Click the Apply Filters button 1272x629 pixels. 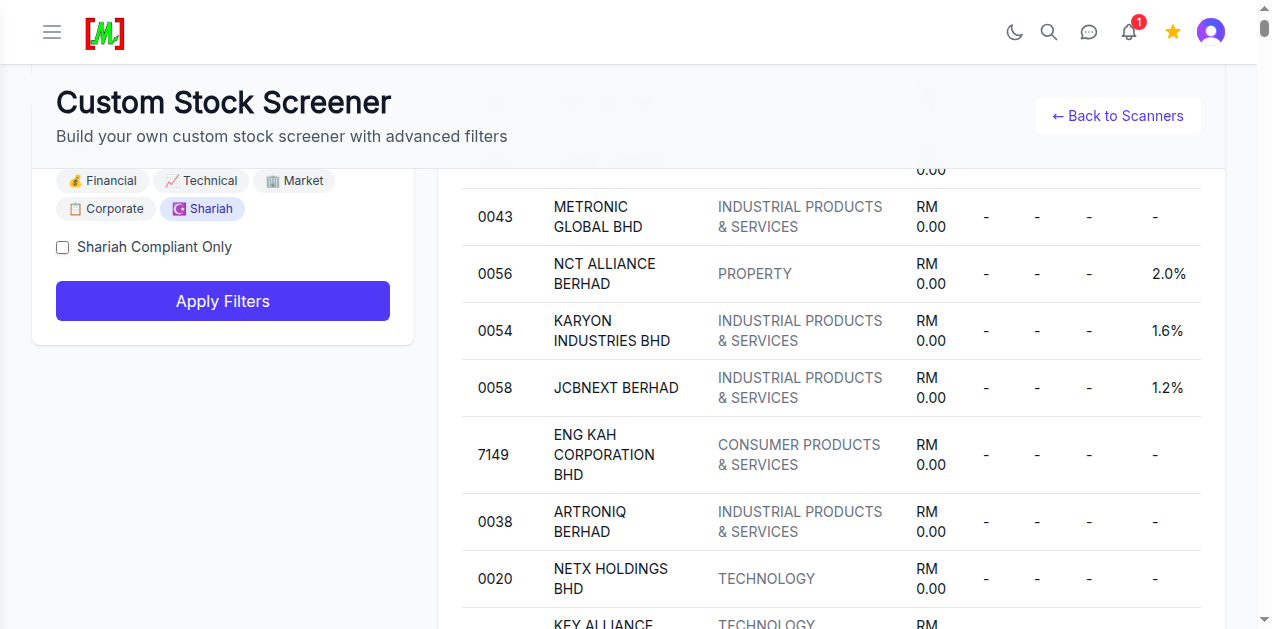point(223,301)
